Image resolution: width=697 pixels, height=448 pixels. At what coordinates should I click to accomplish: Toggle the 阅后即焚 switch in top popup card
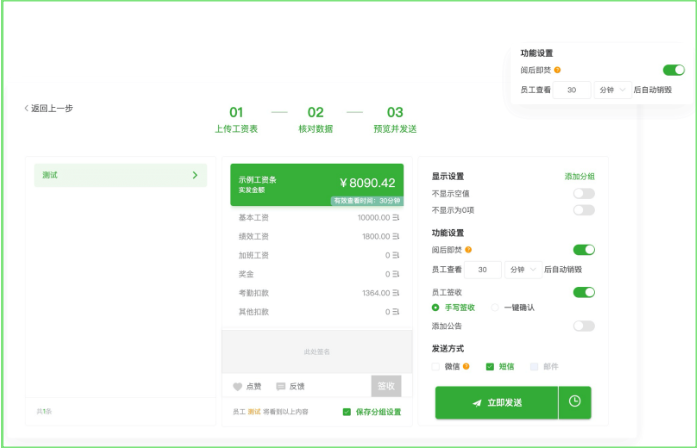(673, 70)
